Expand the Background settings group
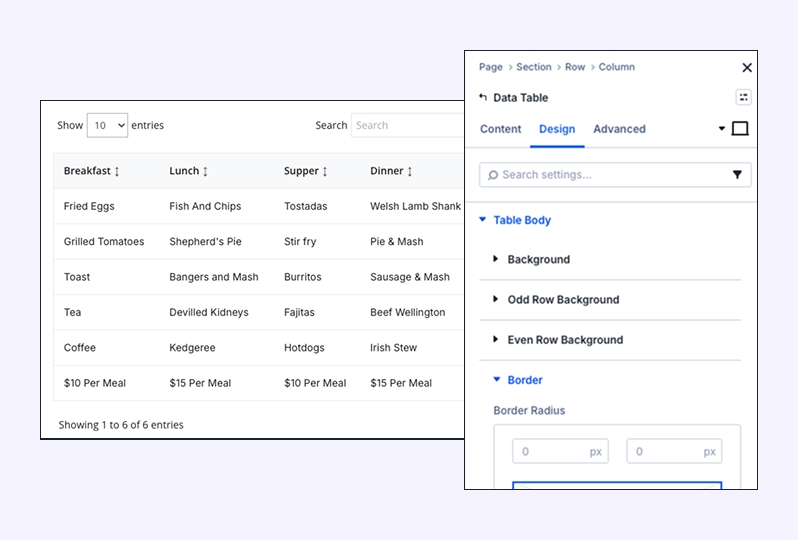The width and height of the screenshot is (798, 540). (x=496, y=260)
